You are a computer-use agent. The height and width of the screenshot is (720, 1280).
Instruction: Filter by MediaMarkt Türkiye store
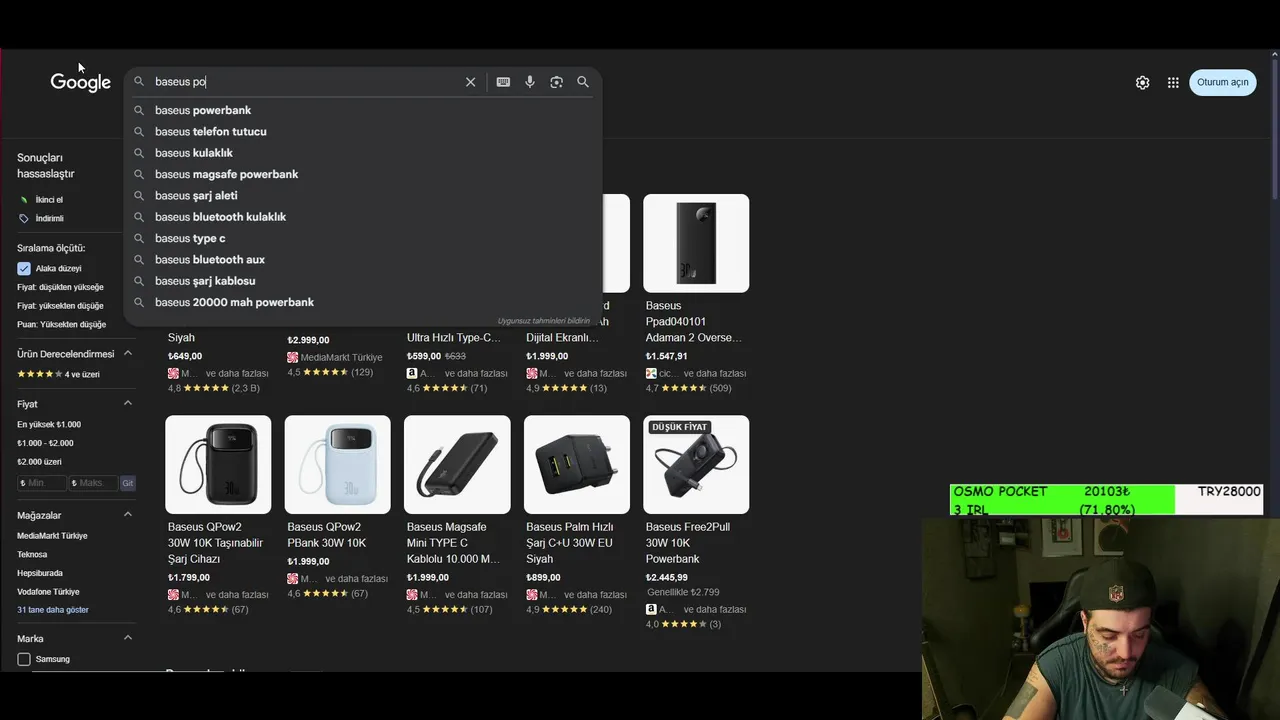[52, 536]
